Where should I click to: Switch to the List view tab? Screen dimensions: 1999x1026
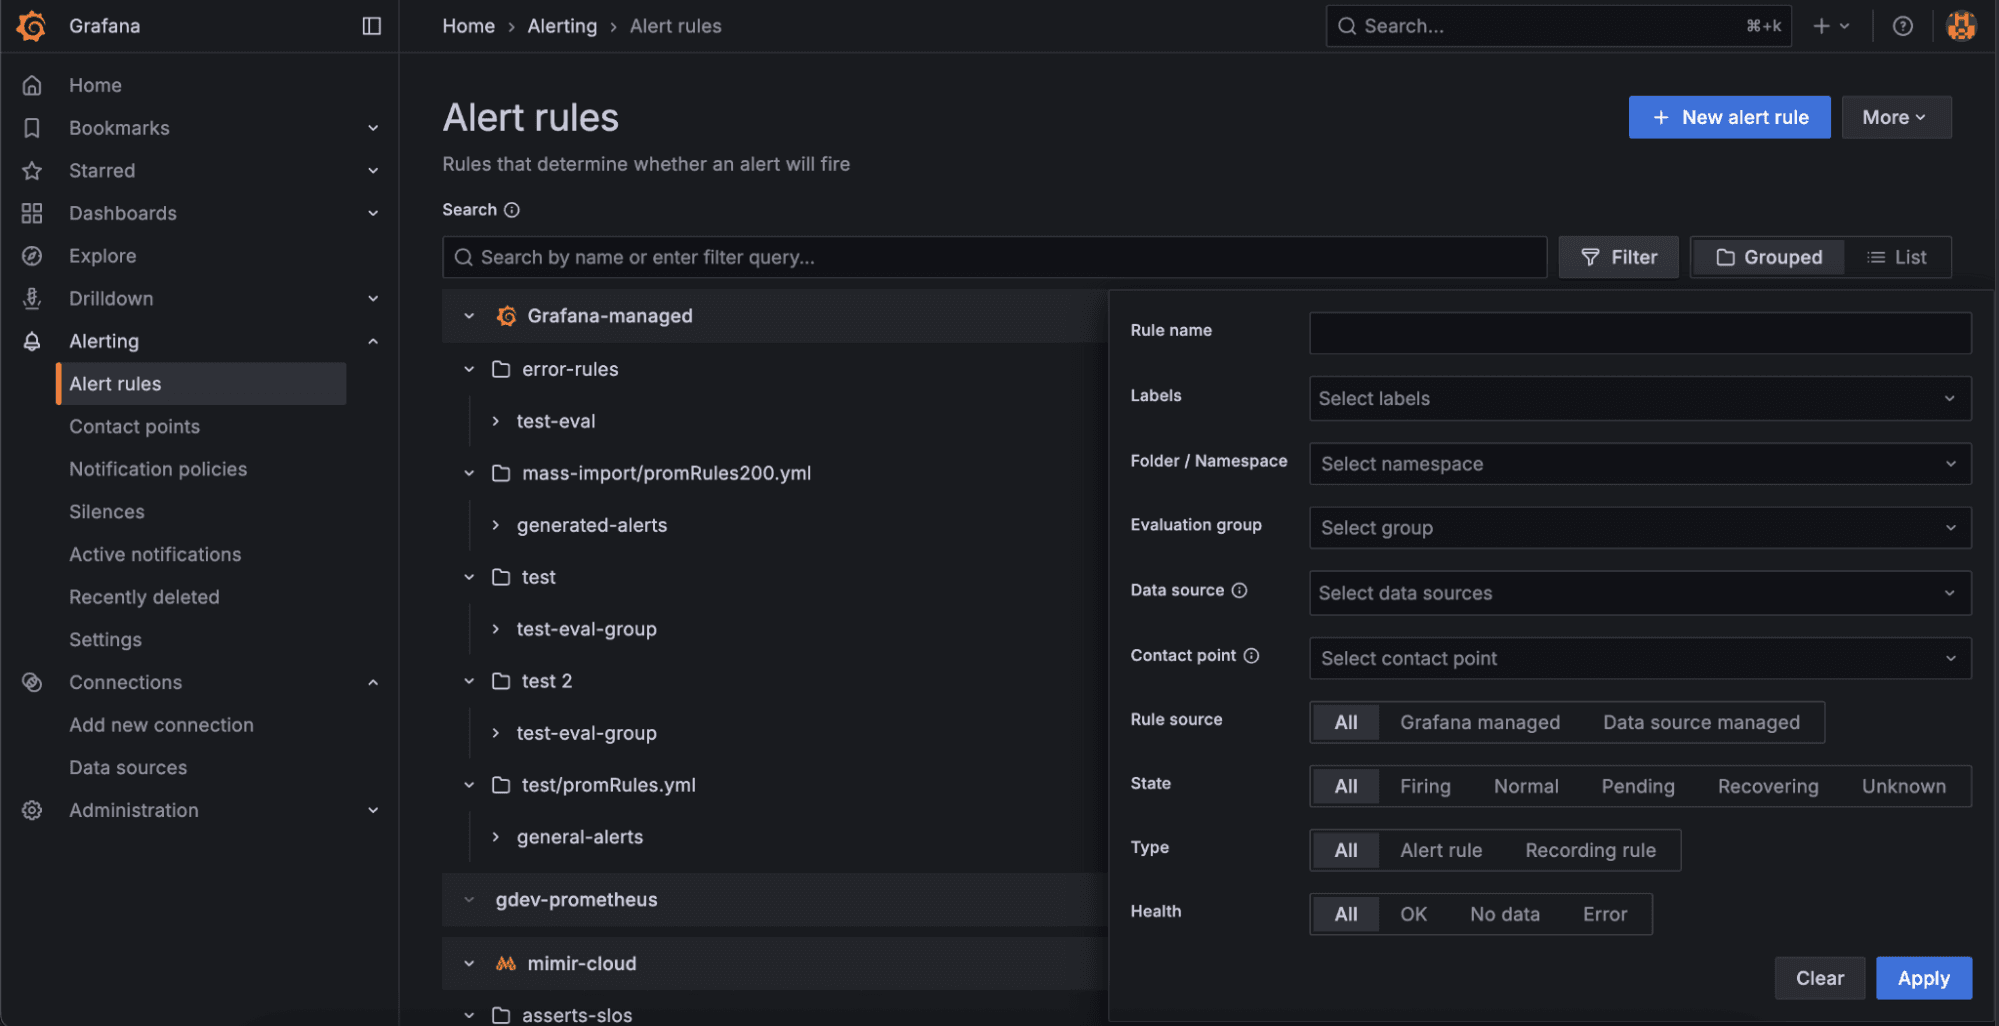pyautogui.click(x=1897, y=257)
